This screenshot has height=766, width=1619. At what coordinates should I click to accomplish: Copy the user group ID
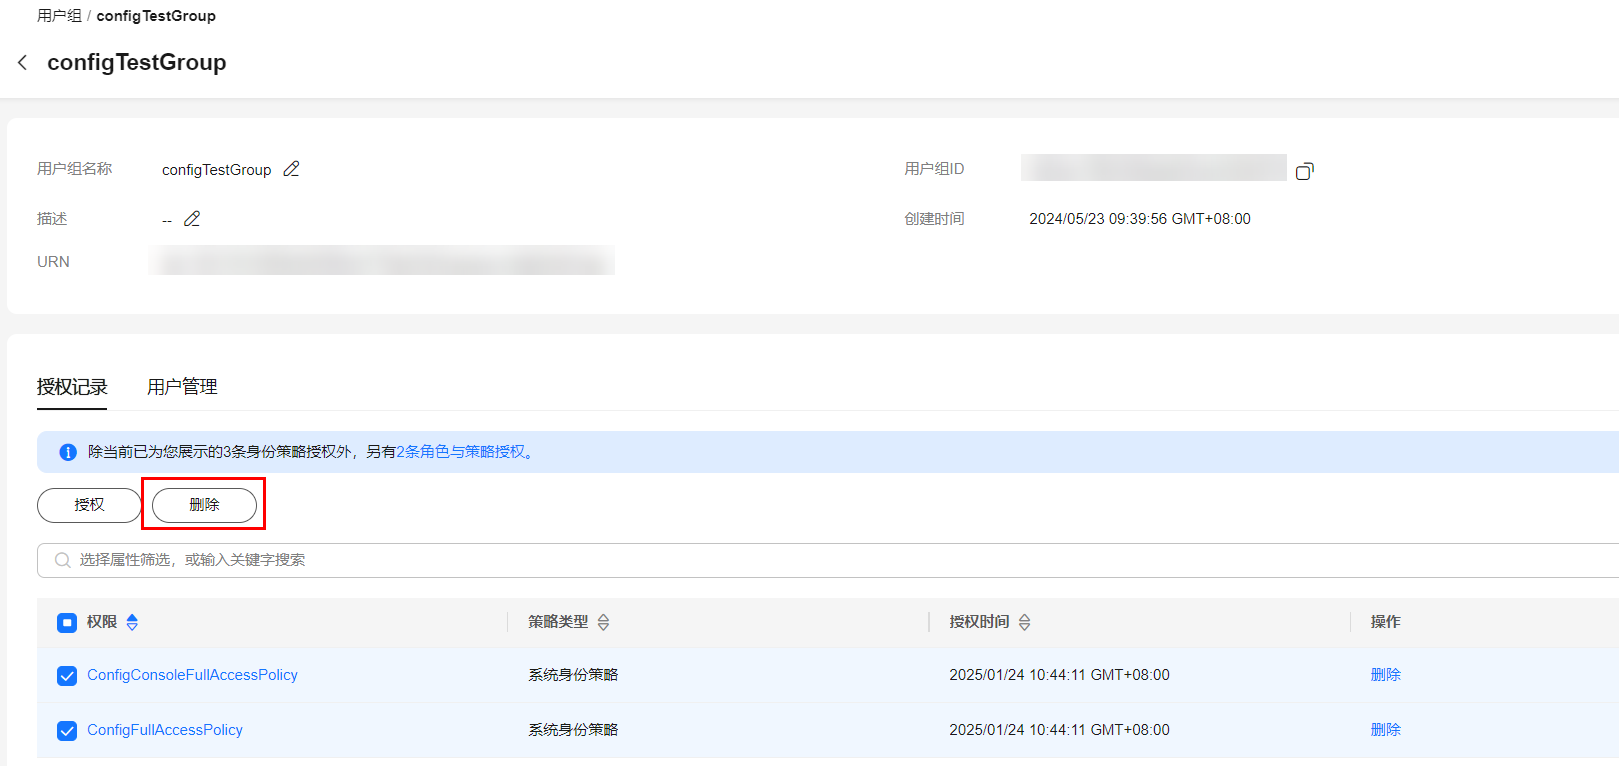[x=1304, y=171]
